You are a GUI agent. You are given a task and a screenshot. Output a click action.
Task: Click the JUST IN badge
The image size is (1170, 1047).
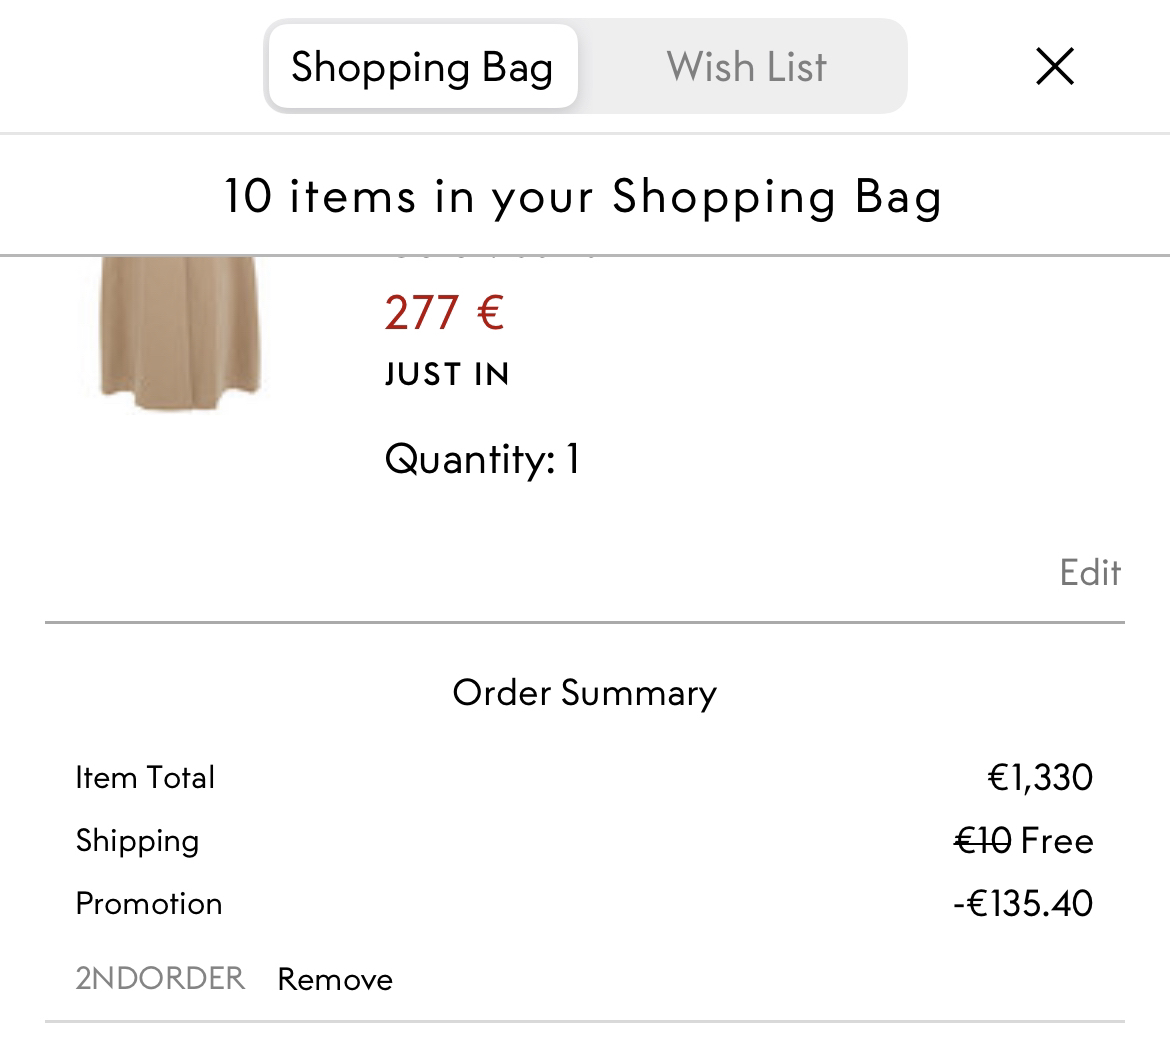pyautogui.click(x=447, y=374)
